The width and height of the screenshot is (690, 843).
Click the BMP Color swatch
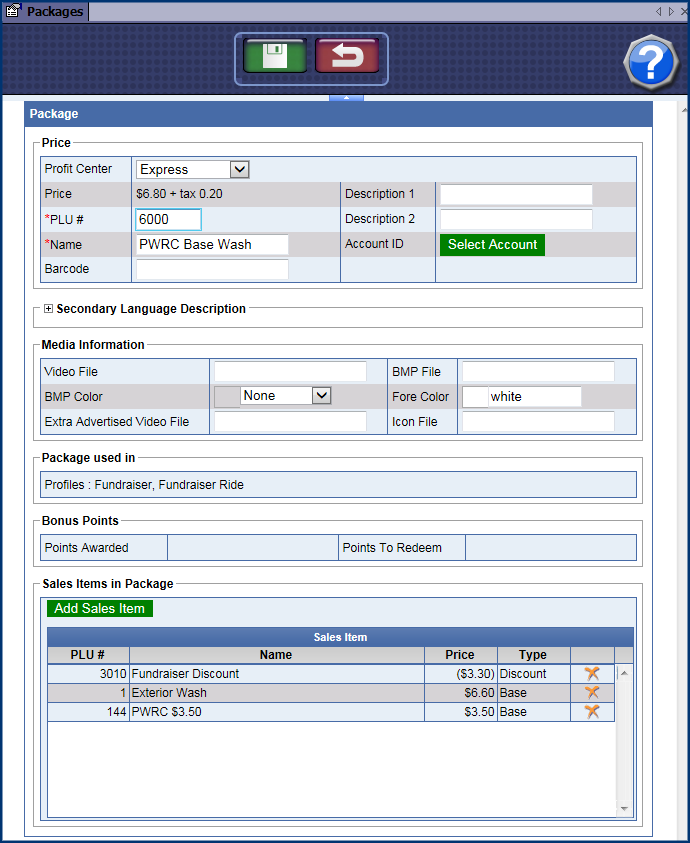[x=227, y=397]
